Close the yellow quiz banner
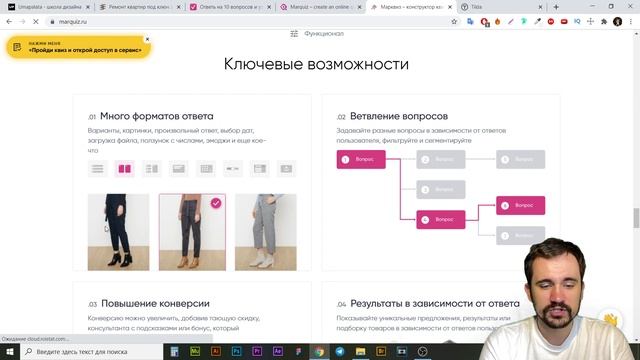This screenshot has height=360, width=640. click(x=147, y=39)
